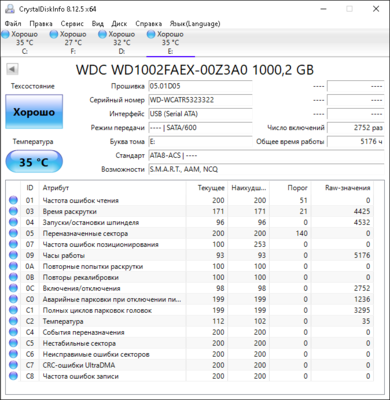Click the CrystalDiskInfo title bar app icon
The width and height of the screenshot is (390, 400).
click(10, 9)
